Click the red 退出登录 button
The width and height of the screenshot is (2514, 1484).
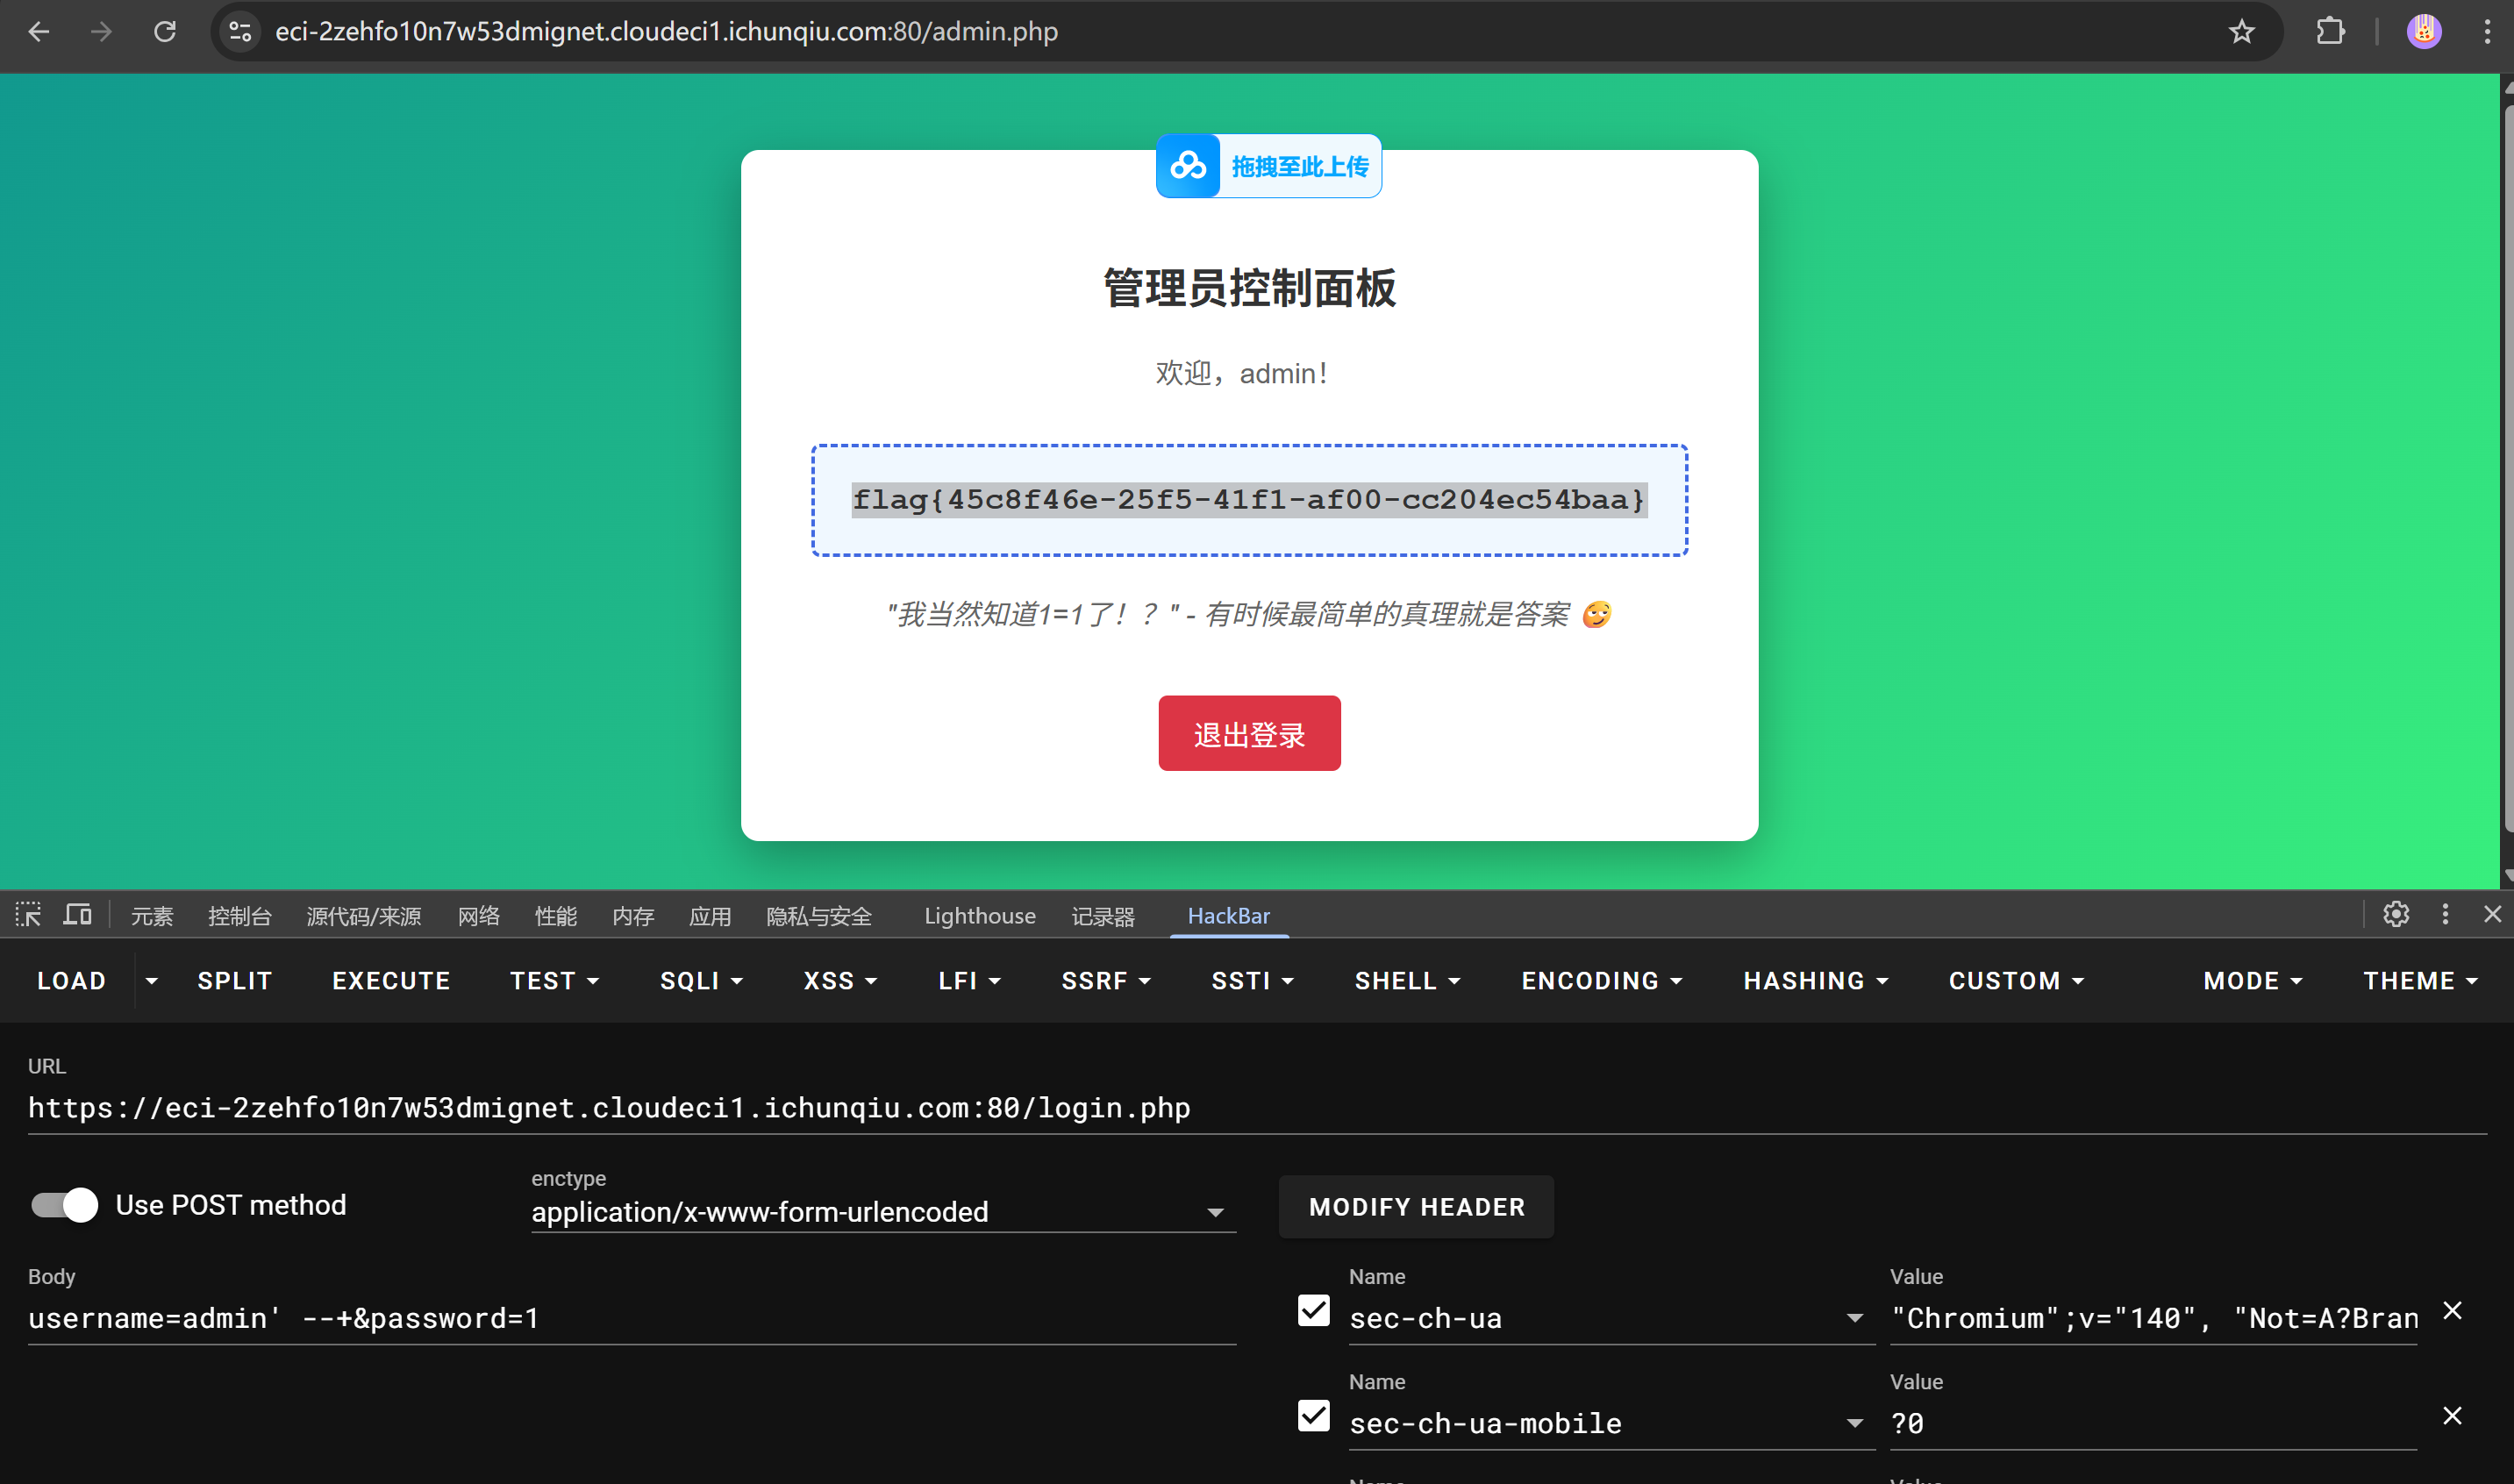[1249, 734]
